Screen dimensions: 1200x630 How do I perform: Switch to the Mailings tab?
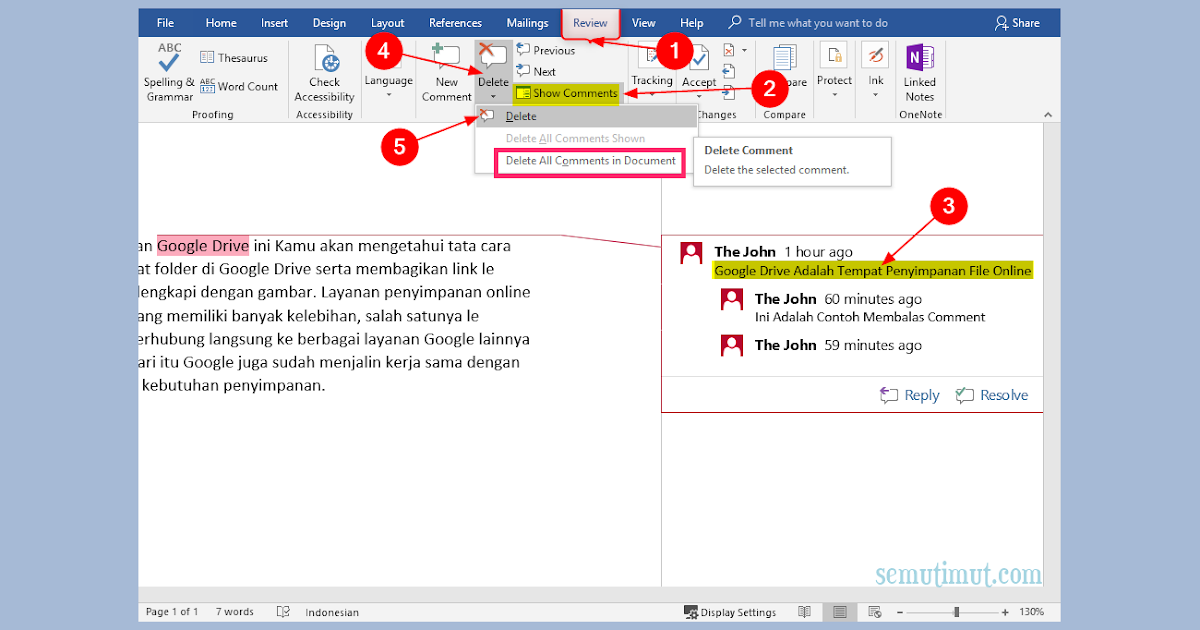(x=527, y=22)
